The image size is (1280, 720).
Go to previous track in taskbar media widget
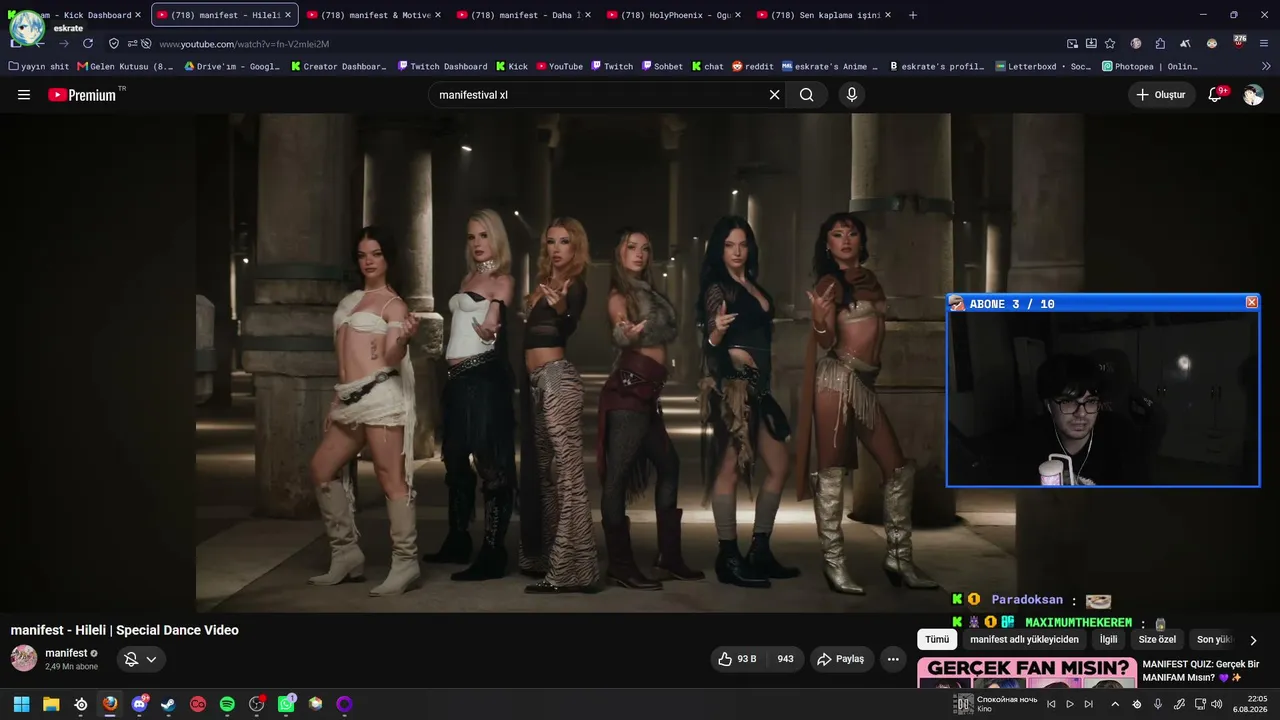click(x=1051, y=704)
